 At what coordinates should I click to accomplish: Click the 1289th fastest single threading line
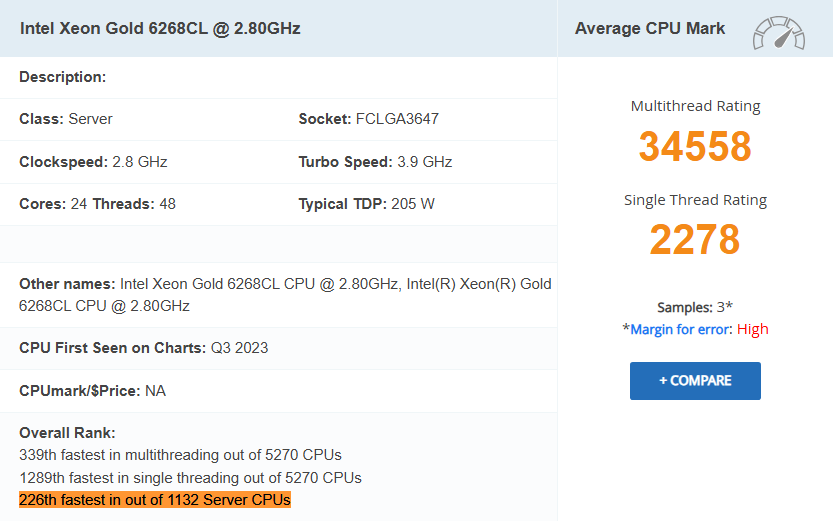coord(190,478)
